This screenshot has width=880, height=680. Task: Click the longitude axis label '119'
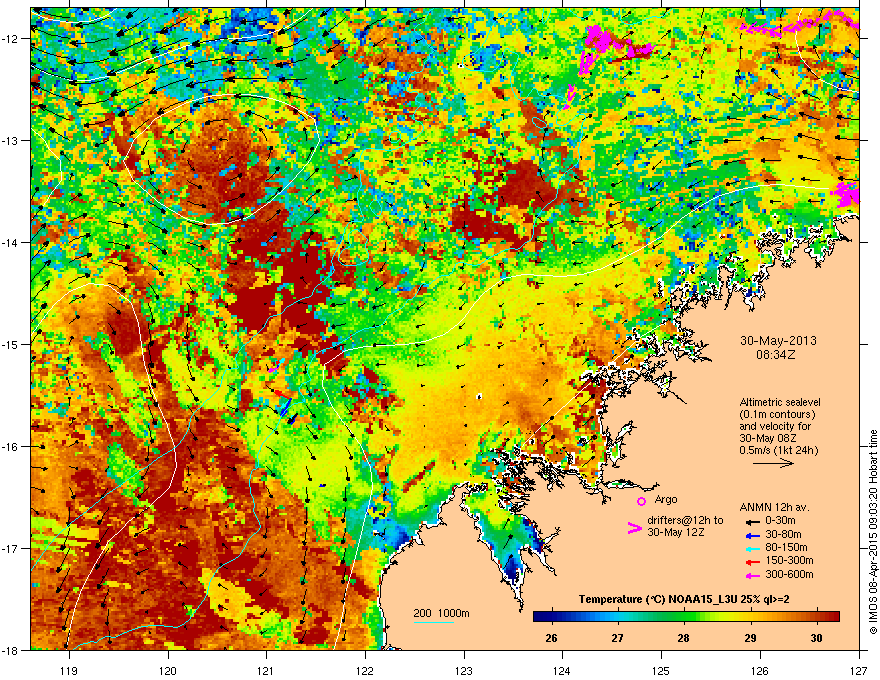pos(69,670)
